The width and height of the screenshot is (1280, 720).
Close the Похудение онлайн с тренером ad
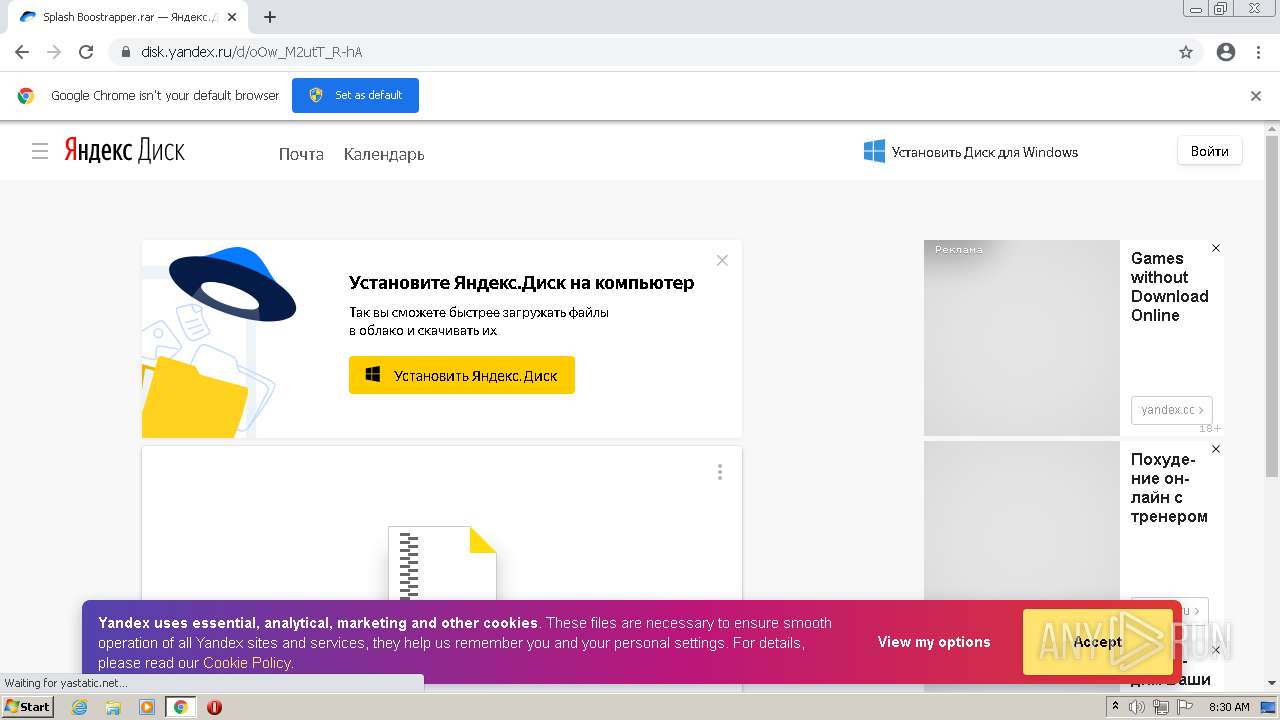click(x=1216, y=449)
